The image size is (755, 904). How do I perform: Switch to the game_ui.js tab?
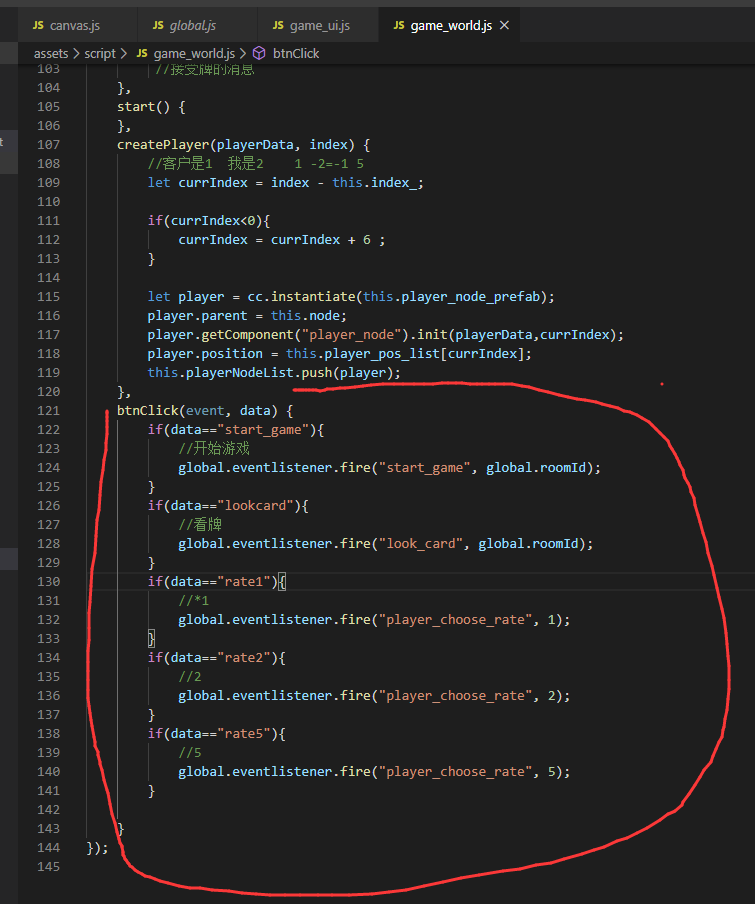[x=319, y=25]
